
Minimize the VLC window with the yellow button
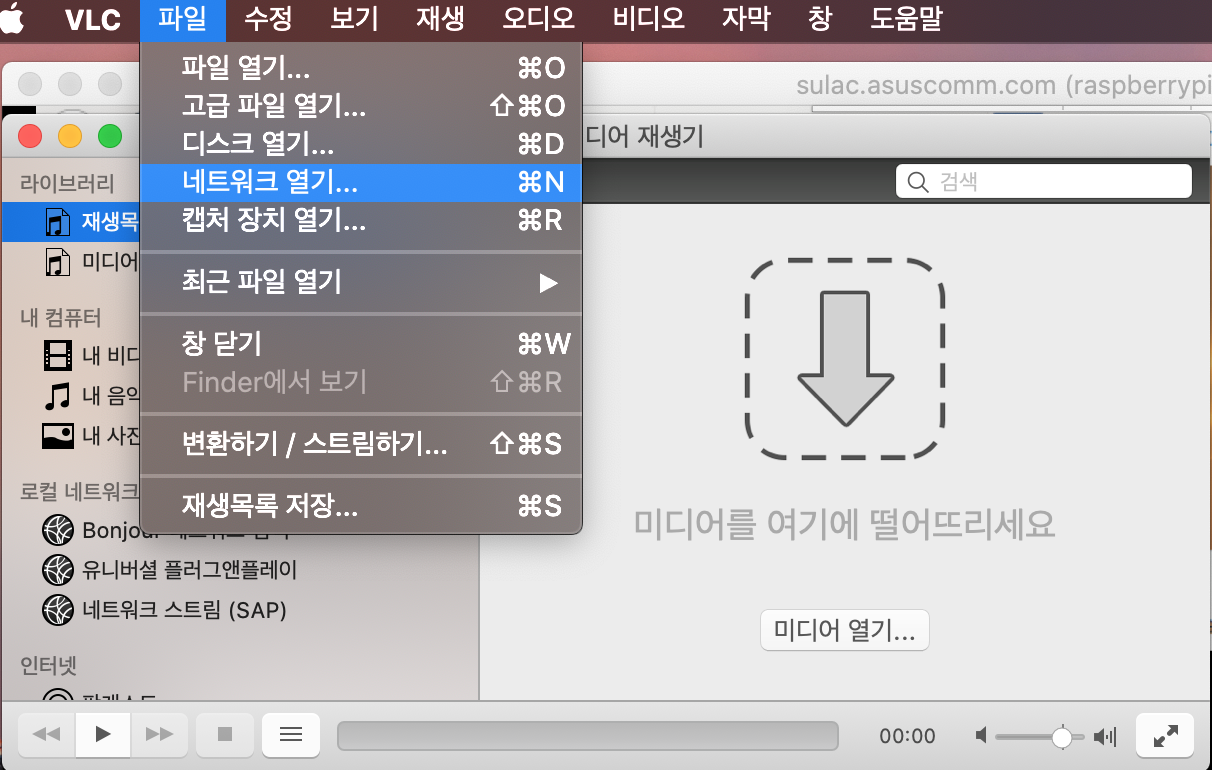click(x=69, y=135)
